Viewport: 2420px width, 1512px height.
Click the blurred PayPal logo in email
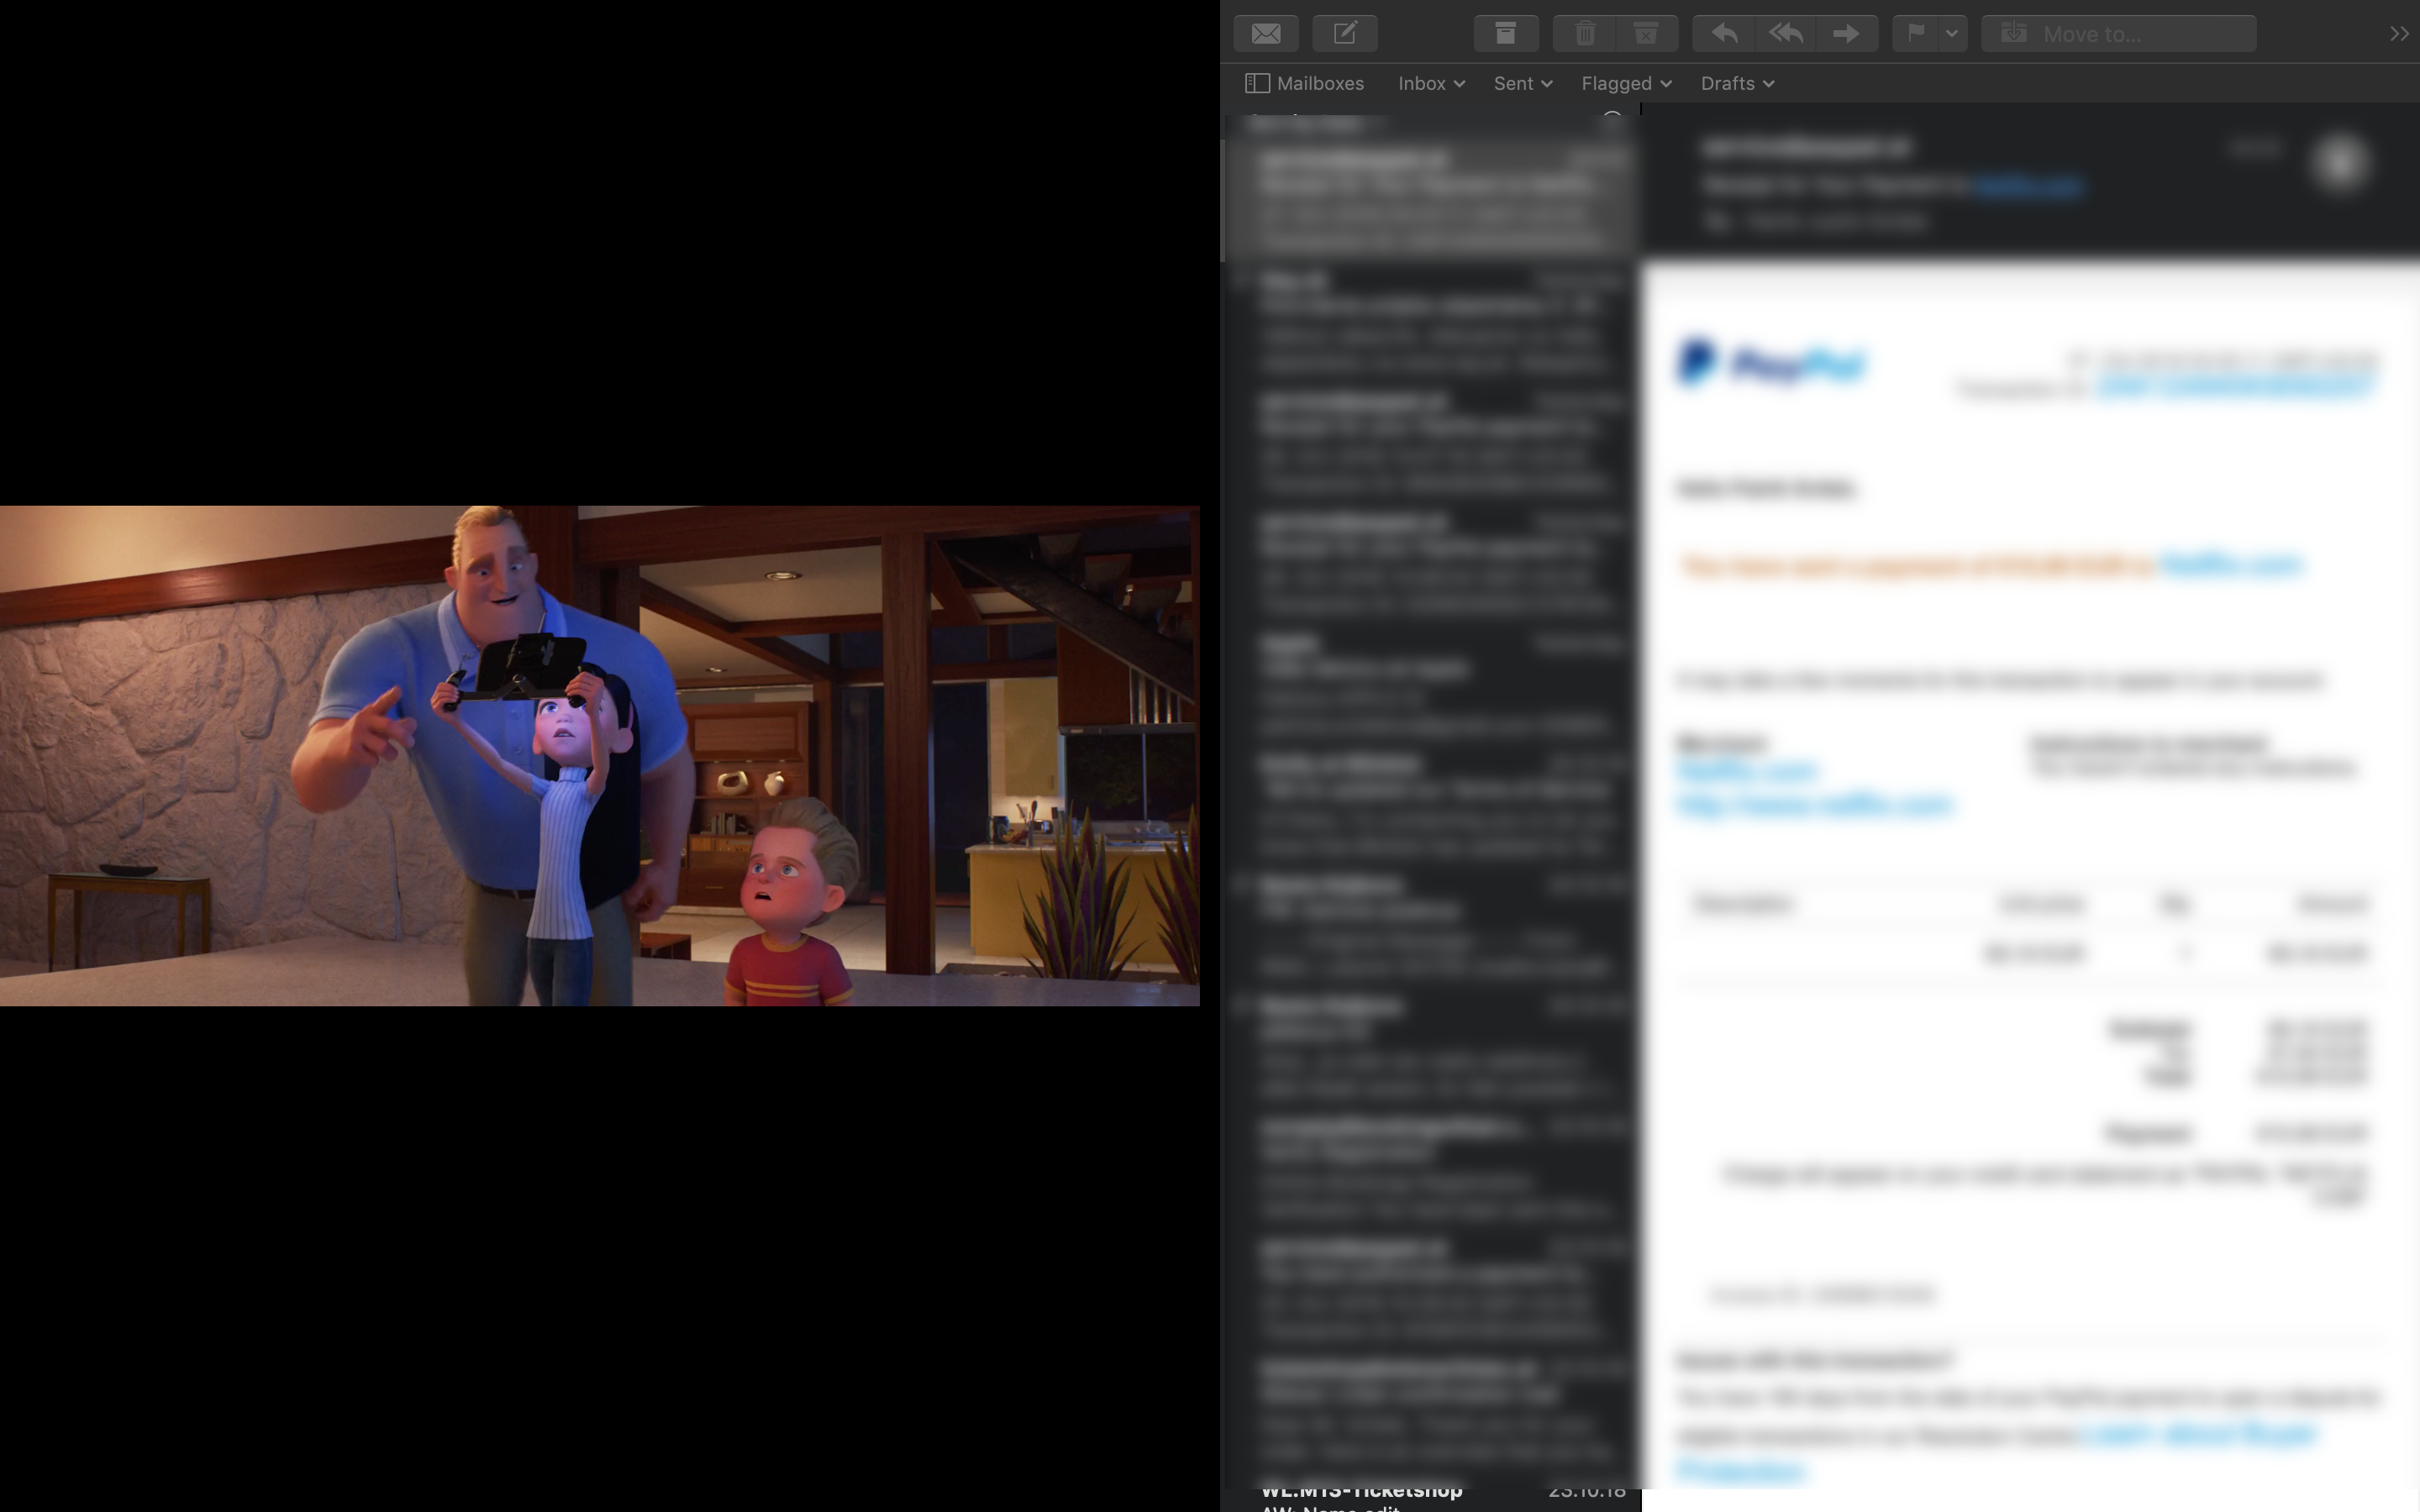[1771, 363]
